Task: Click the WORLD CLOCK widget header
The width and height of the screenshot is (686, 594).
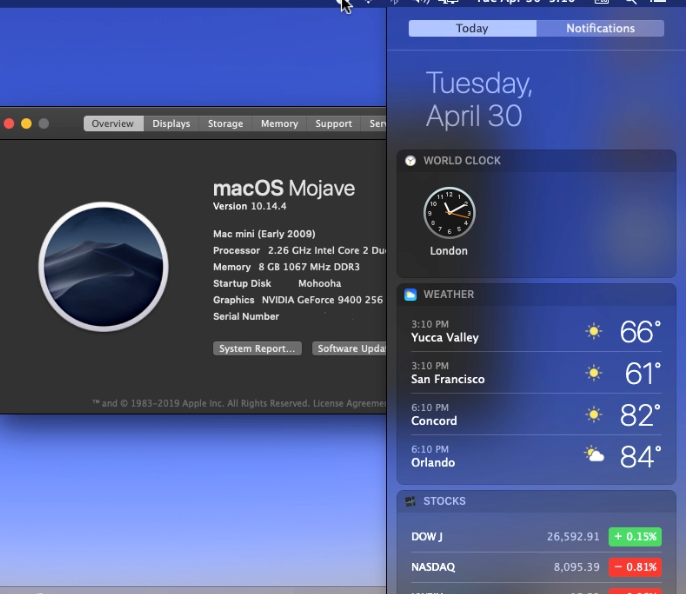Action: [x=536, y=161]
